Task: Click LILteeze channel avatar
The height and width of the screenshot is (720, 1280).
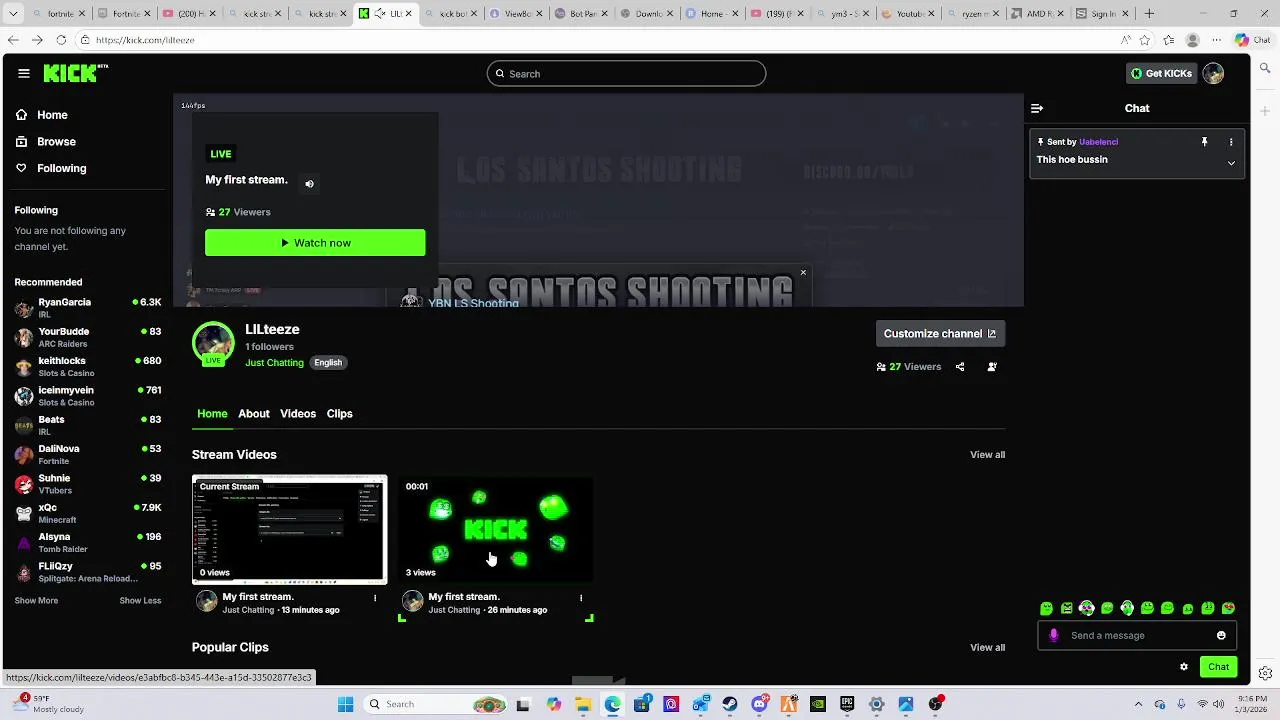Action: [213, 344]
